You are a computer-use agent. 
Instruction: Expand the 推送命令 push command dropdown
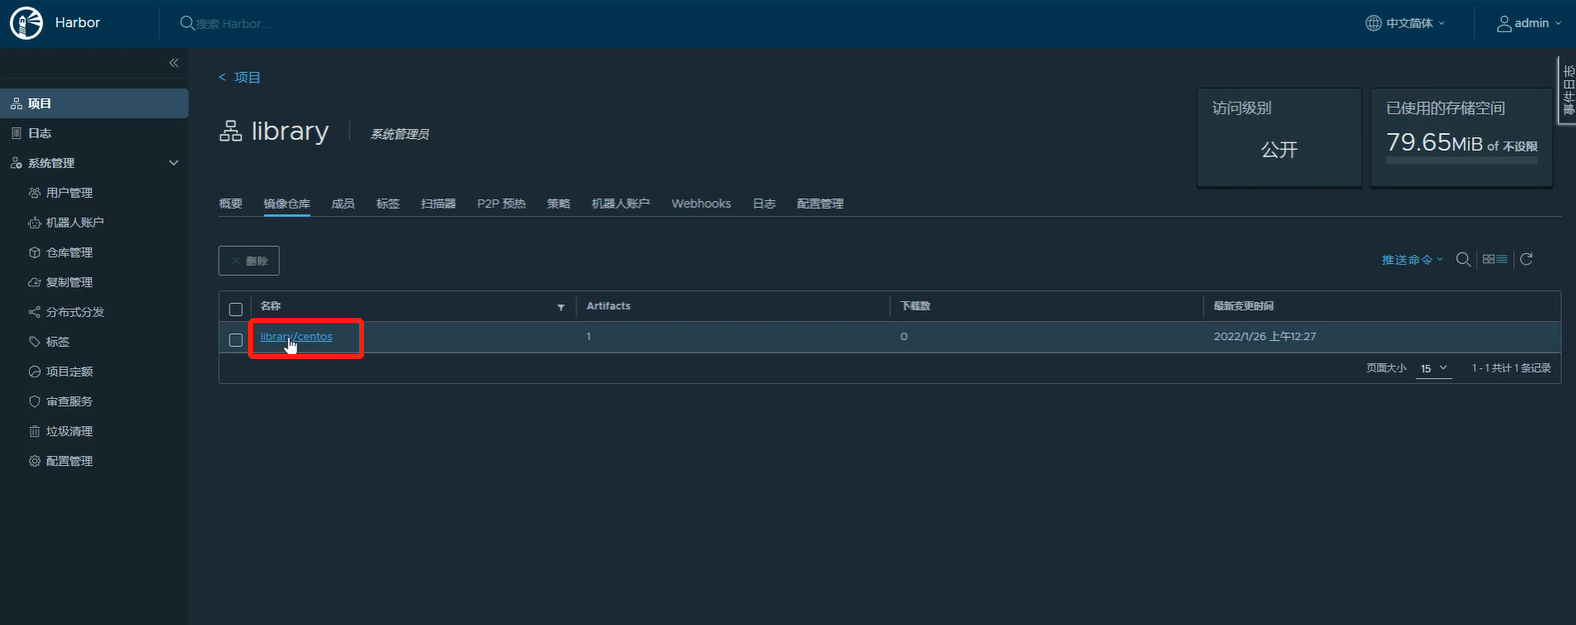(1412, 260)
